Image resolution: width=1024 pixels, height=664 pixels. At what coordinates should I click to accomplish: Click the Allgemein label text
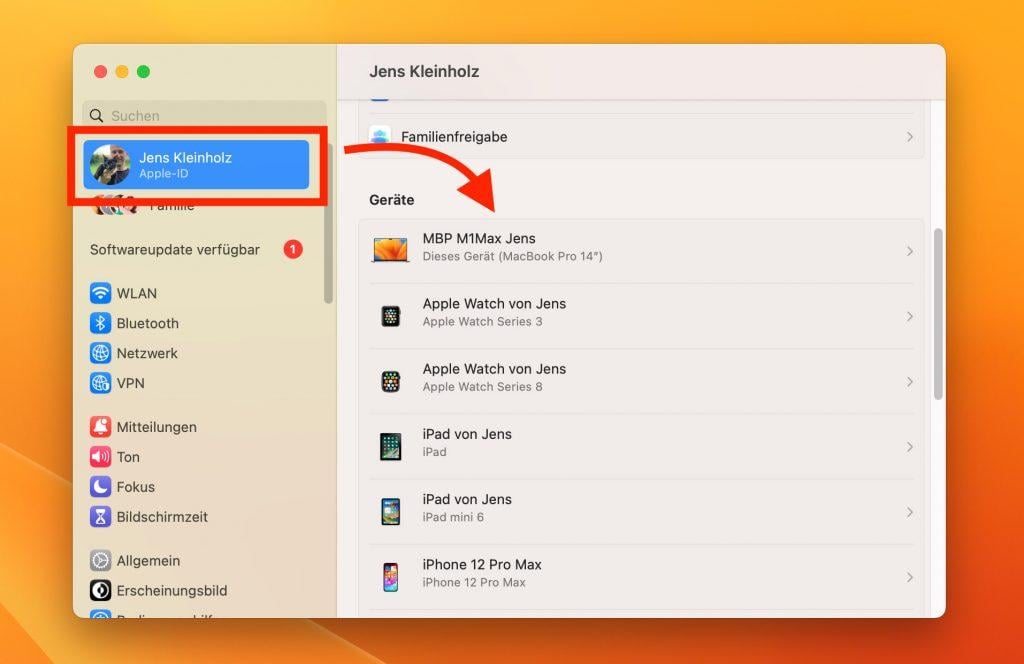coord(148,561)
